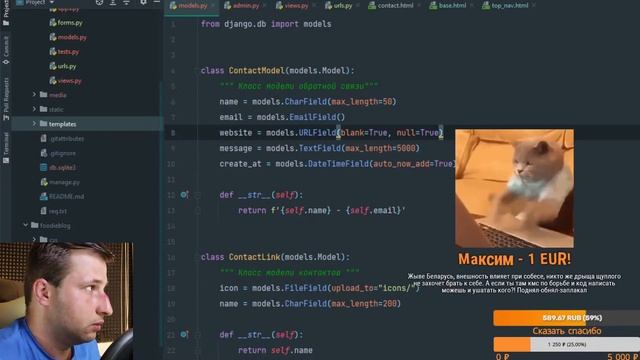Screen dimensions: 640x360
Task: Click "TextField" on the message line
Action: click(320, 148)
